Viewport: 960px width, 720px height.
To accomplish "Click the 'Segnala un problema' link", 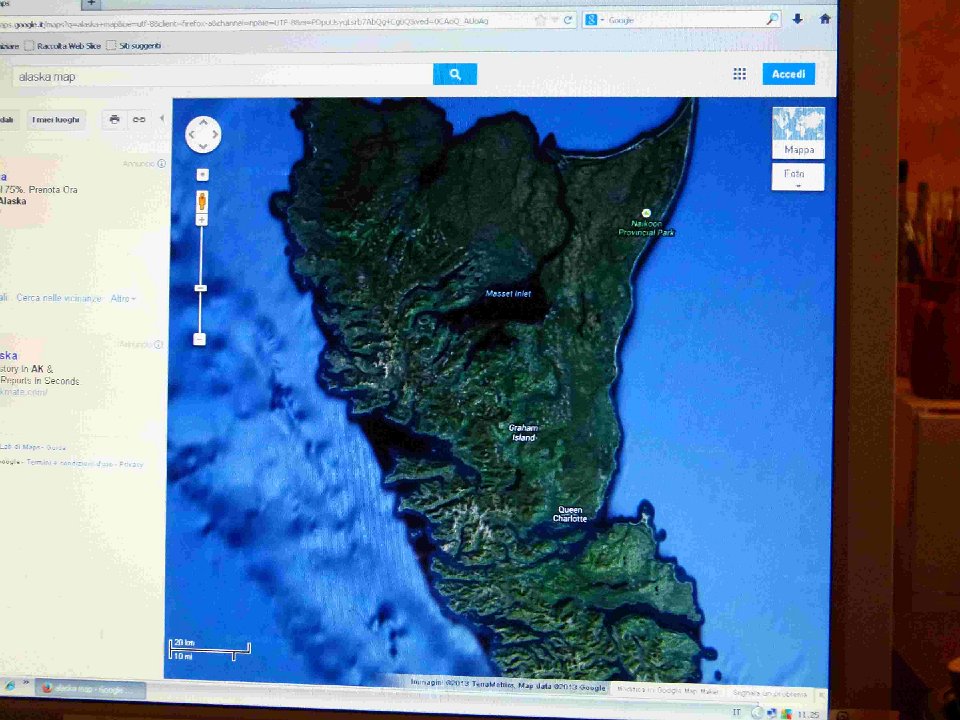I will [770, 694].
